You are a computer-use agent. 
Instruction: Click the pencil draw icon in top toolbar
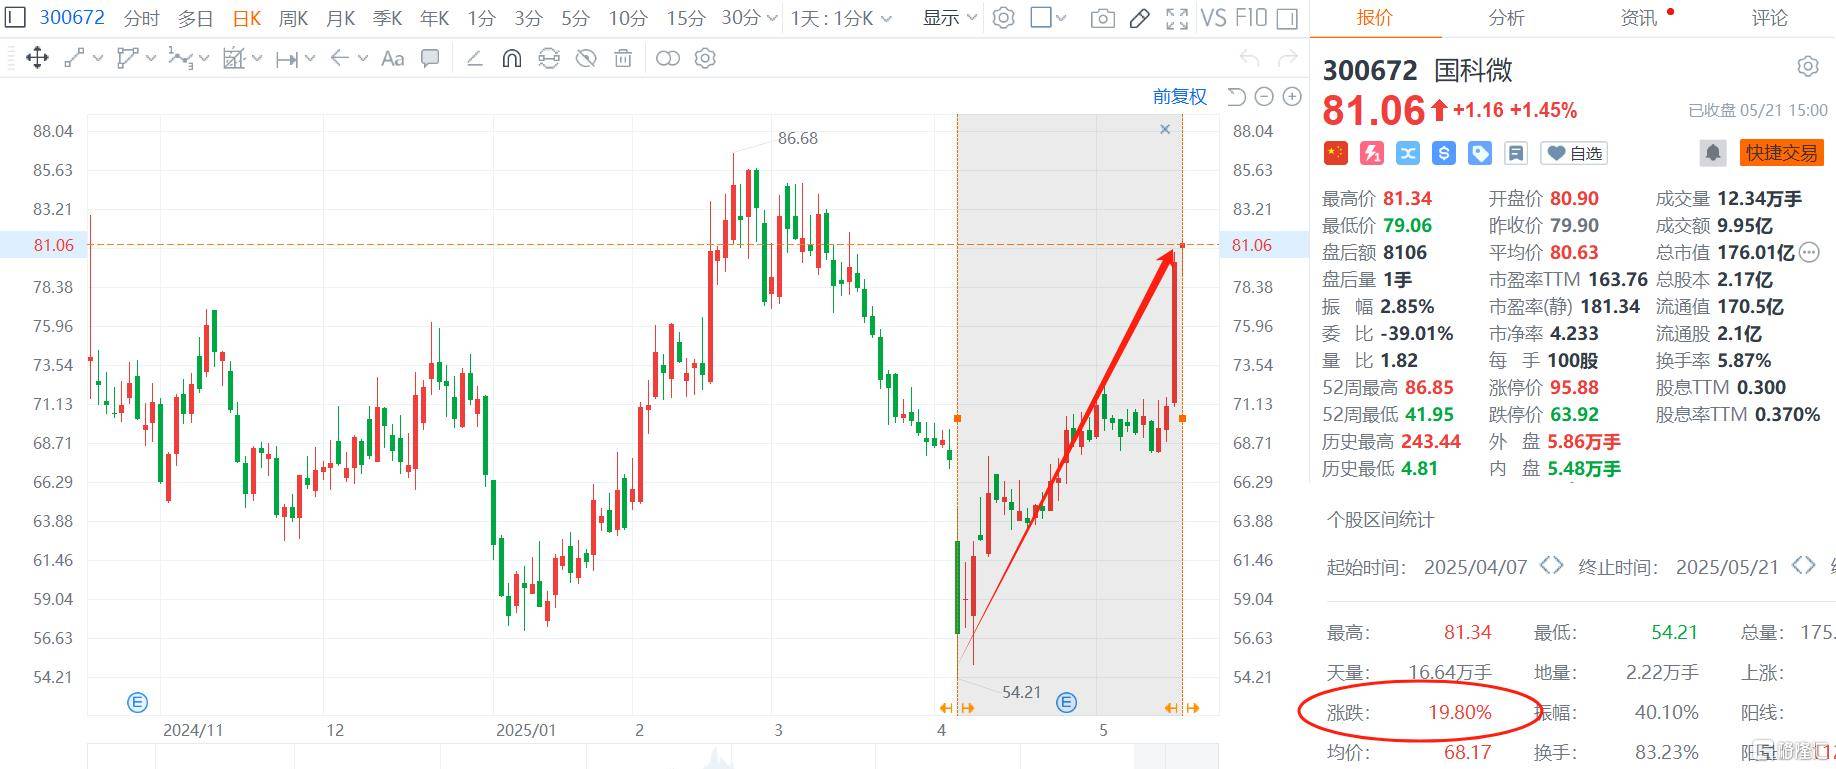tap(1139, 18)
